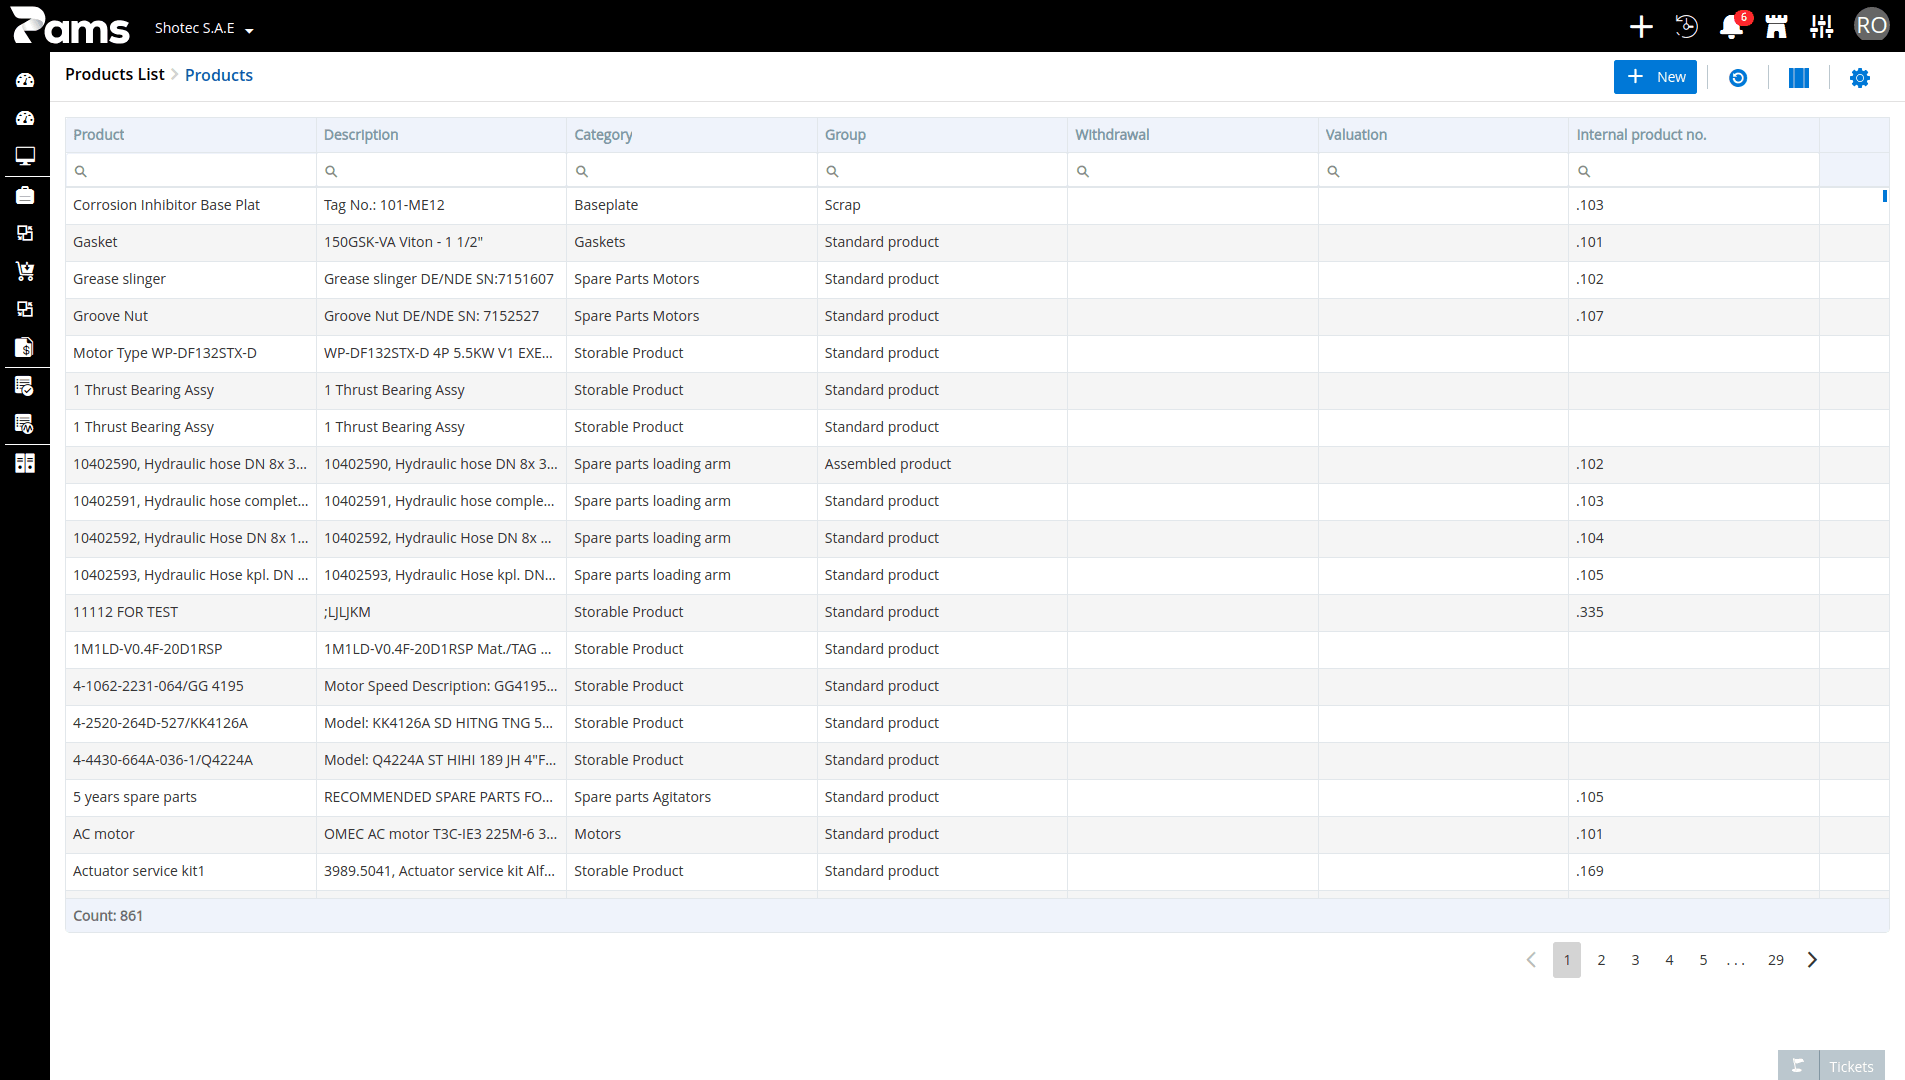This screenshot has width=1905, height=1080.
Task: Open the sliders settings icon in header
Action: (x=1822, y=27)
